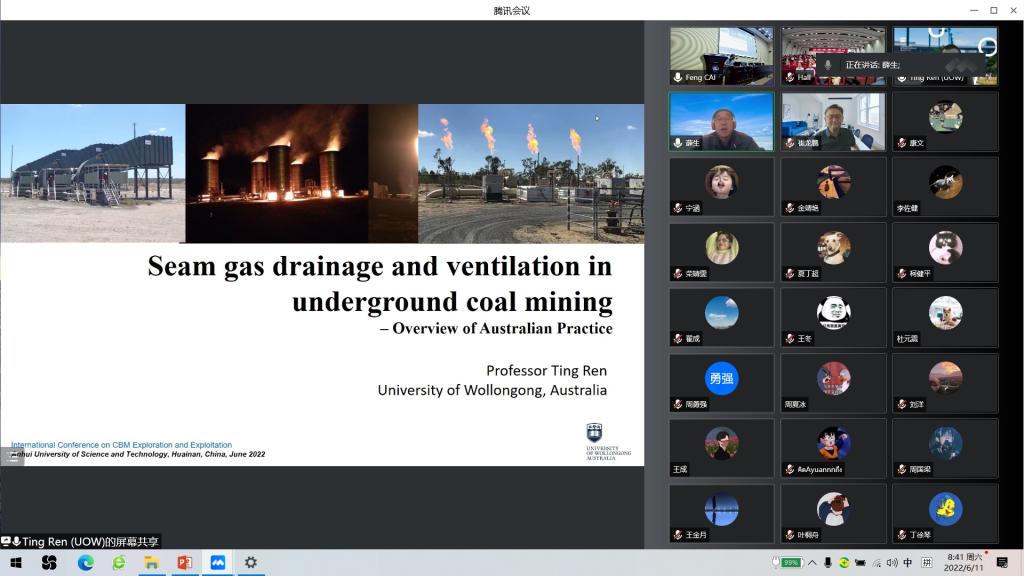Viewport: 1024px width, 576px height.
Task: Click the Windows Start button
Action: 16,563
